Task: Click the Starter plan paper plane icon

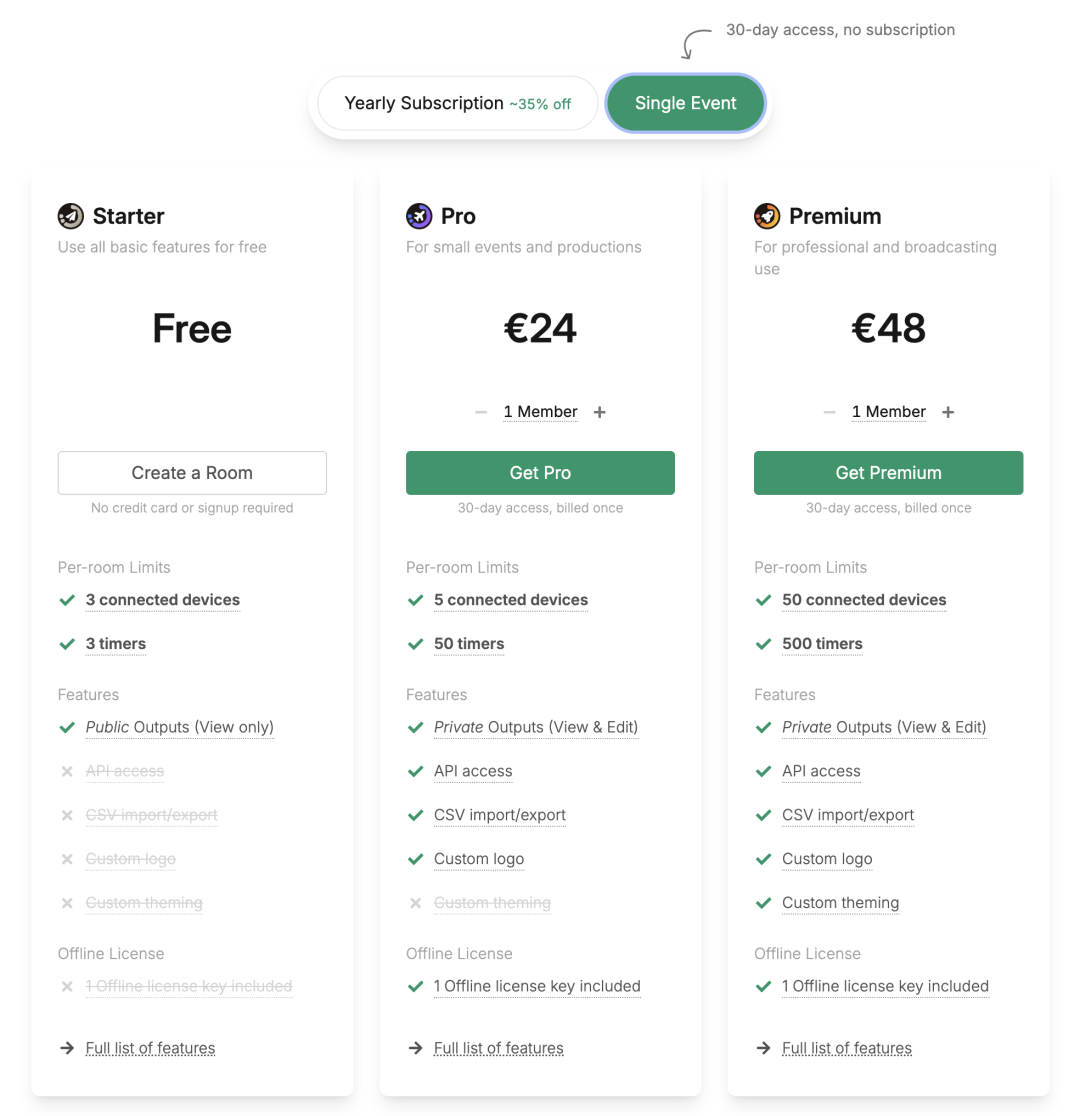Action: [x=70, y=216]
